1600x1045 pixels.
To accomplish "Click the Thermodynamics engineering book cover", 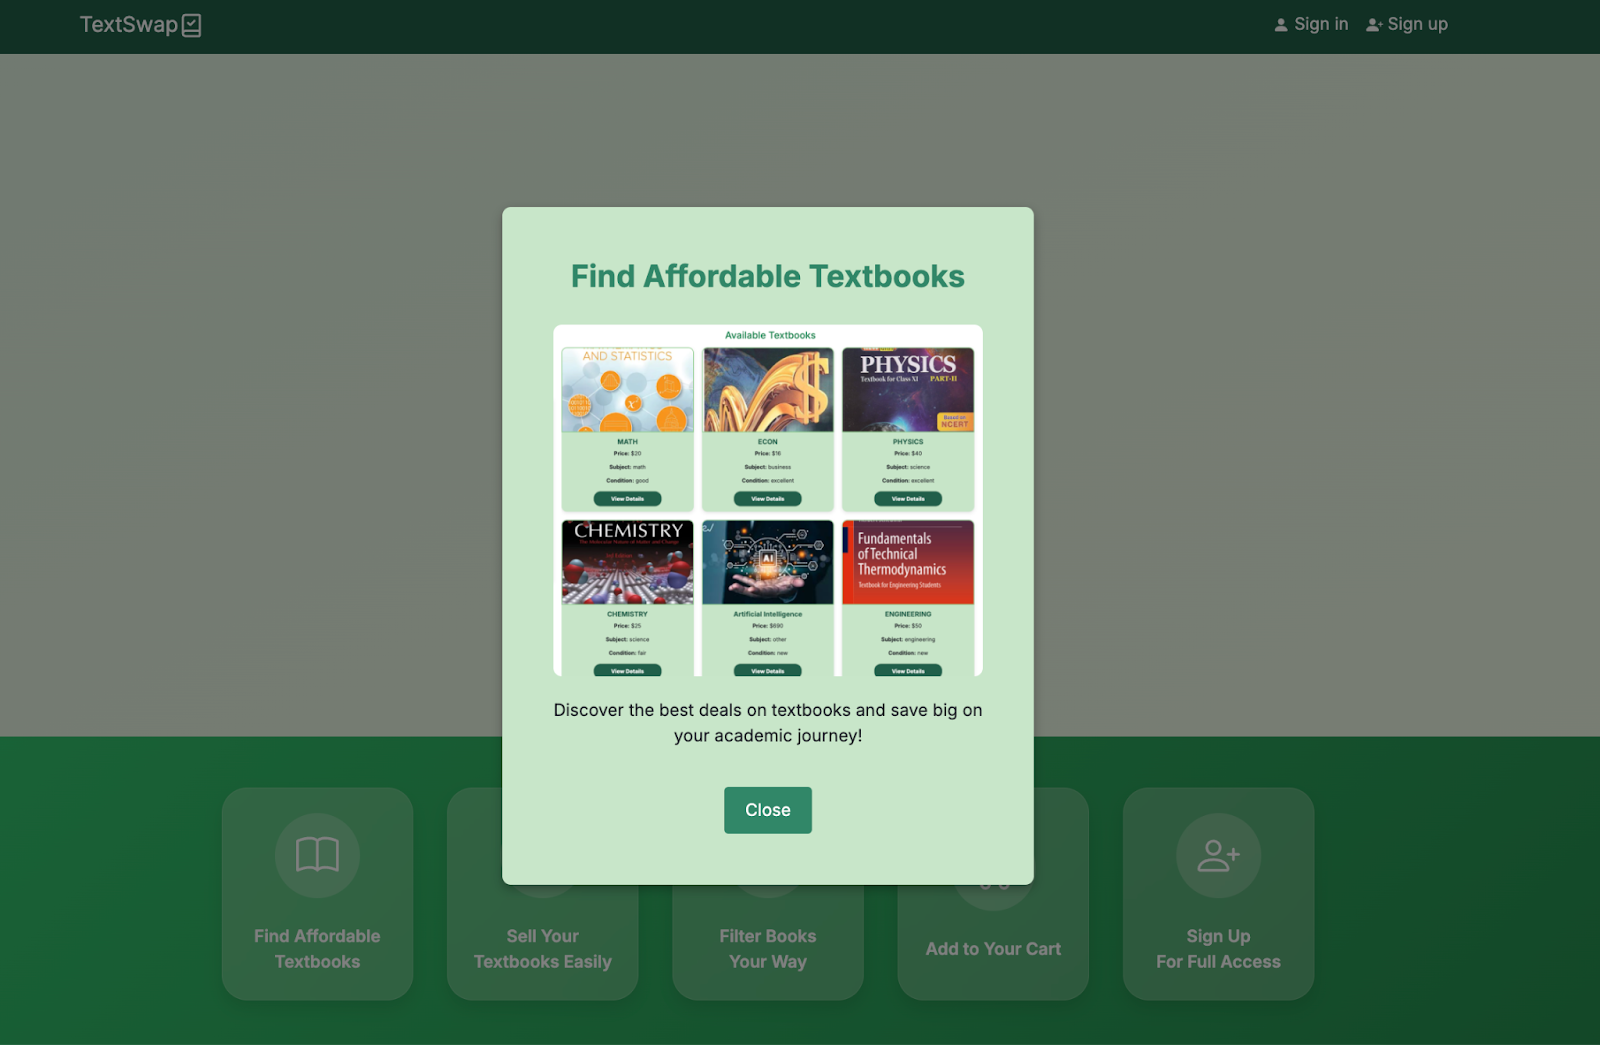I will 908,562.
